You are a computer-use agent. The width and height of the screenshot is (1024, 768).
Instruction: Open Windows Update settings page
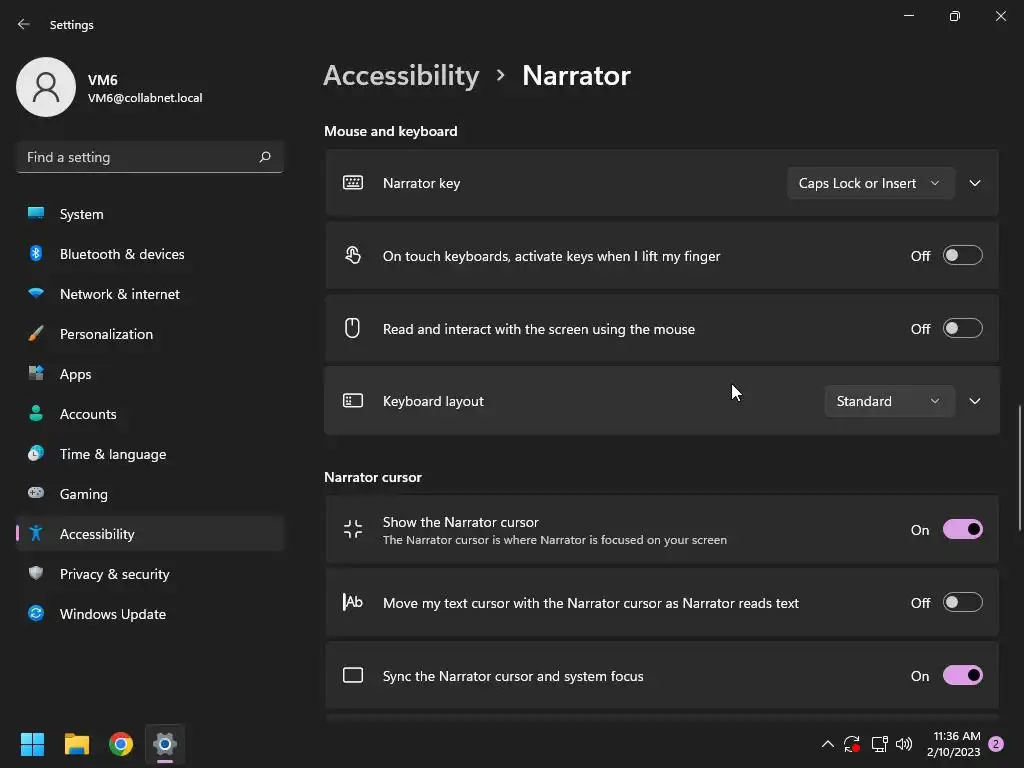point(112,614)
